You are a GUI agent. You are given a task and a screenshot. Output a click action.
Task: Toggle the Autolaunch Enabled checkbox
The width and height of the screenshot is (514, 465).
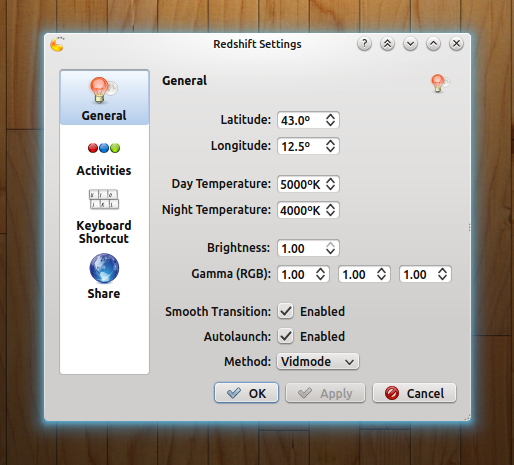[286, 336]
